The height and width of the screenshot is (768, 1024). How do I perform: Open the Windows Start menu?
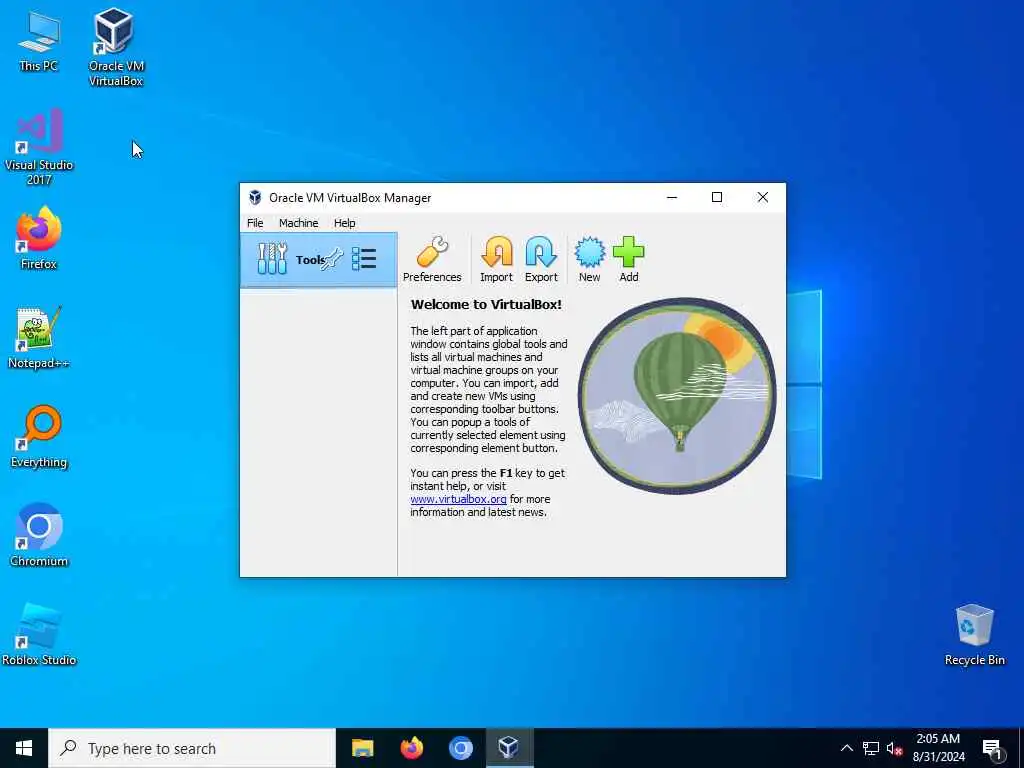24,748
